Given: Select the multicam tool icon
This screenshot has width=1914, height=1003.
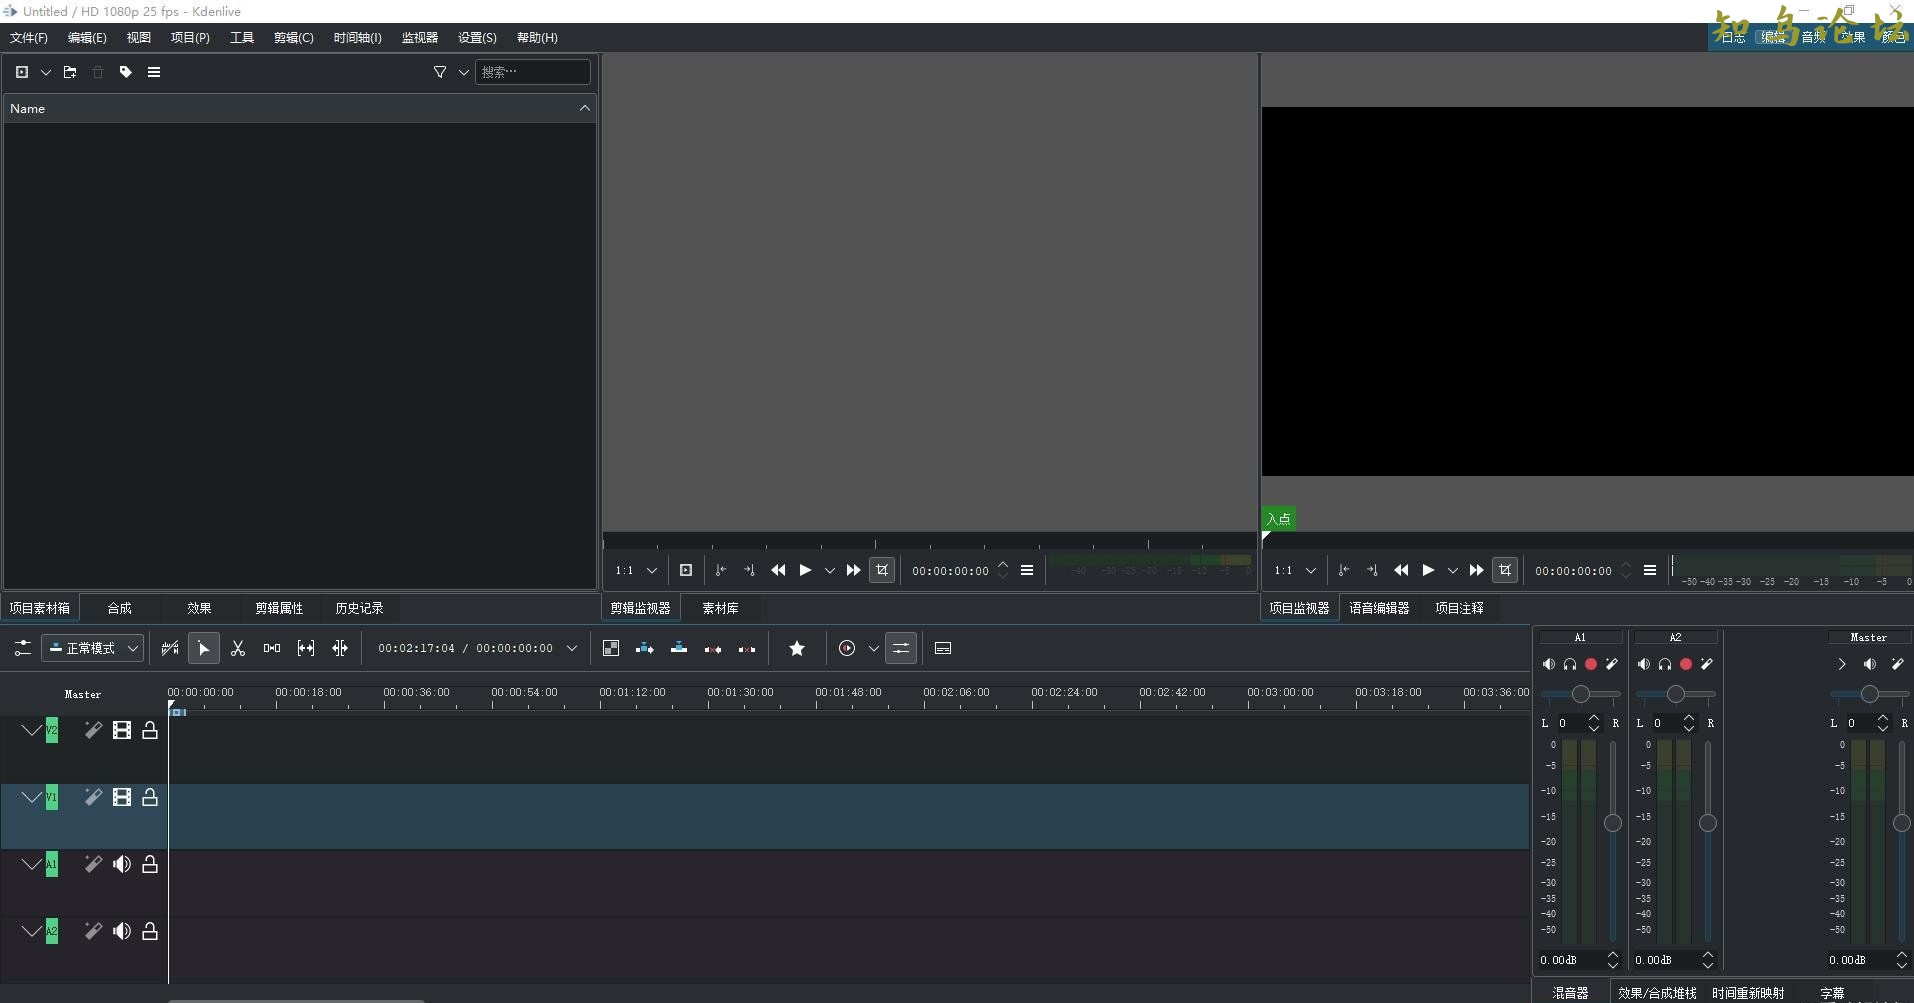Looking at the screenshot, I should [x=340, y=648].
